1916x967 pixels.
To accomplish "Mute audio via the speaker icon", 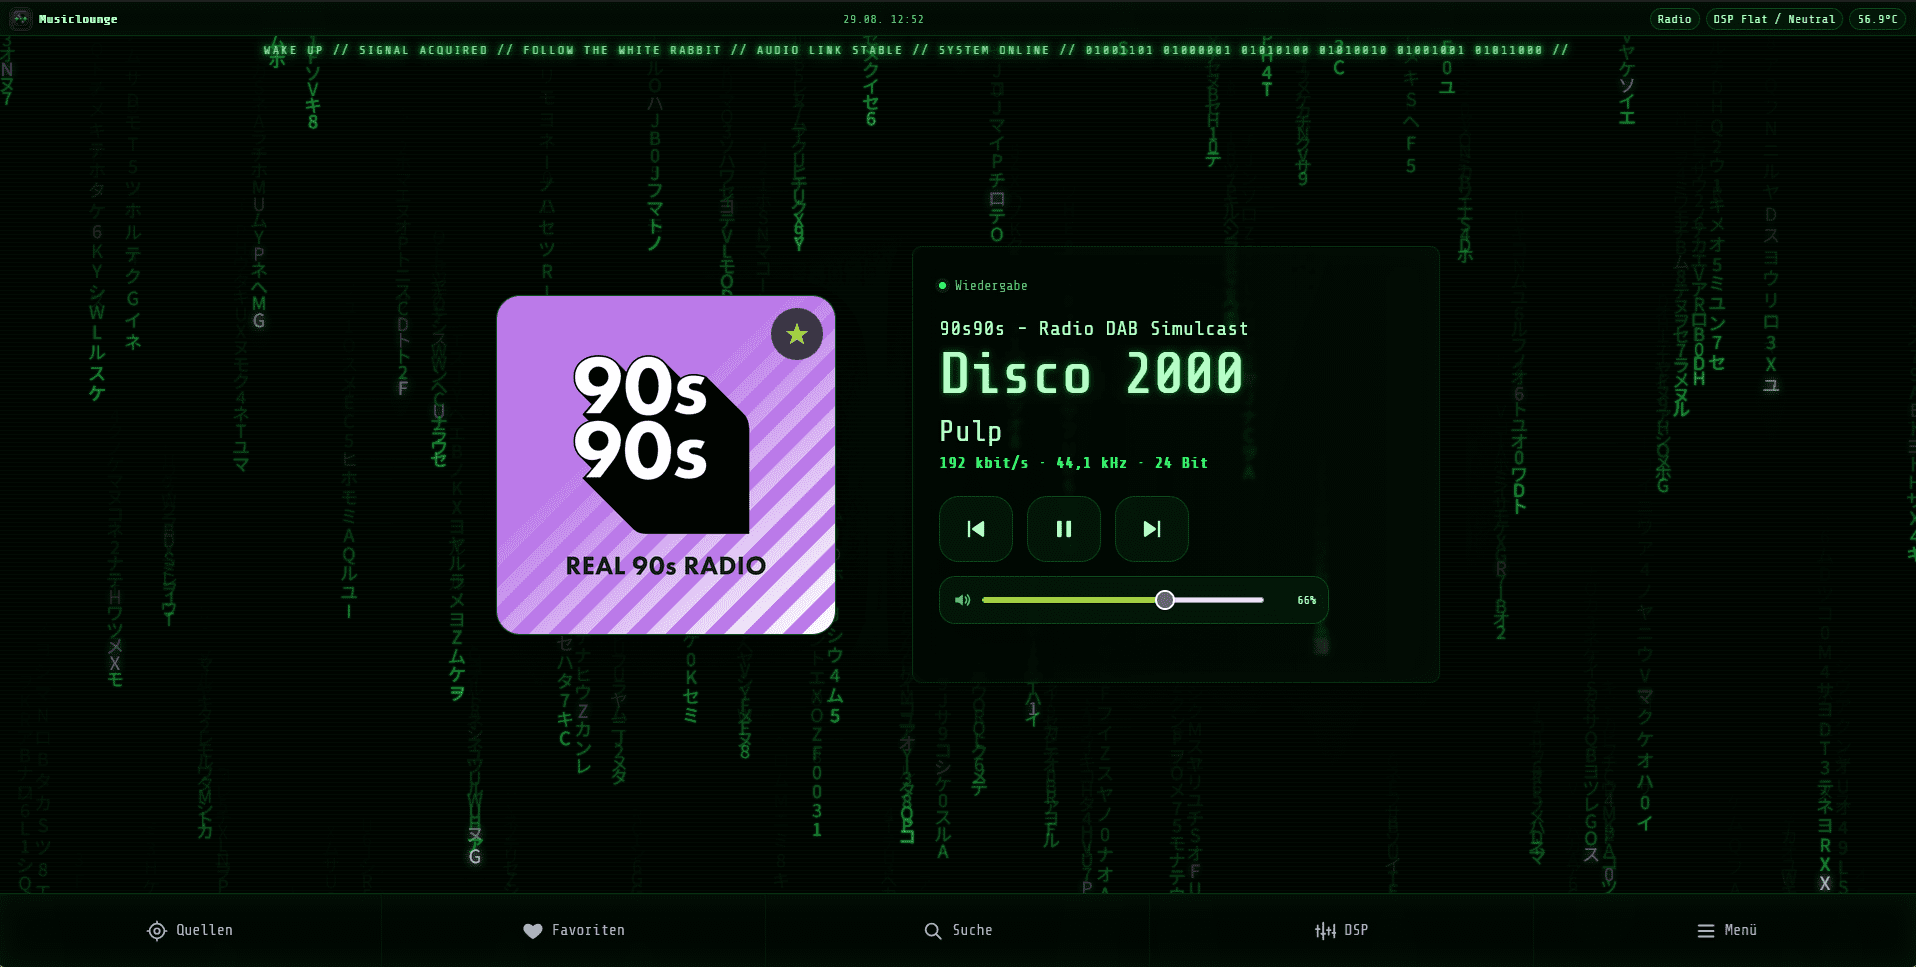I will tap(962, 600).
